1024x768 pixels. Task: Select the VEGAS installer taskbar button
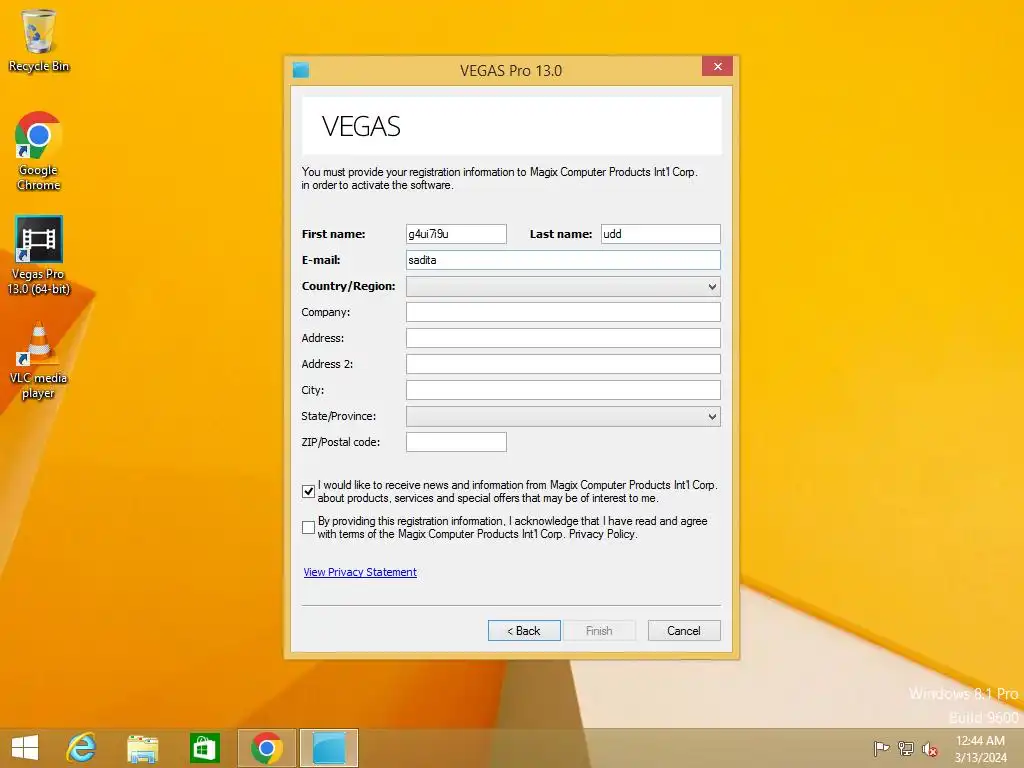328,748
